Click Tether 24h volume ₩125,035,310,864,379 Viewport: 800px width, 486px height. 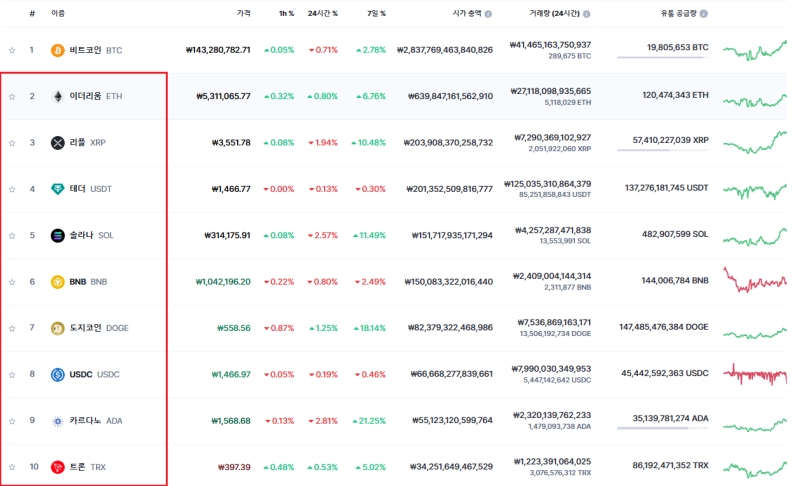[547, 184]
